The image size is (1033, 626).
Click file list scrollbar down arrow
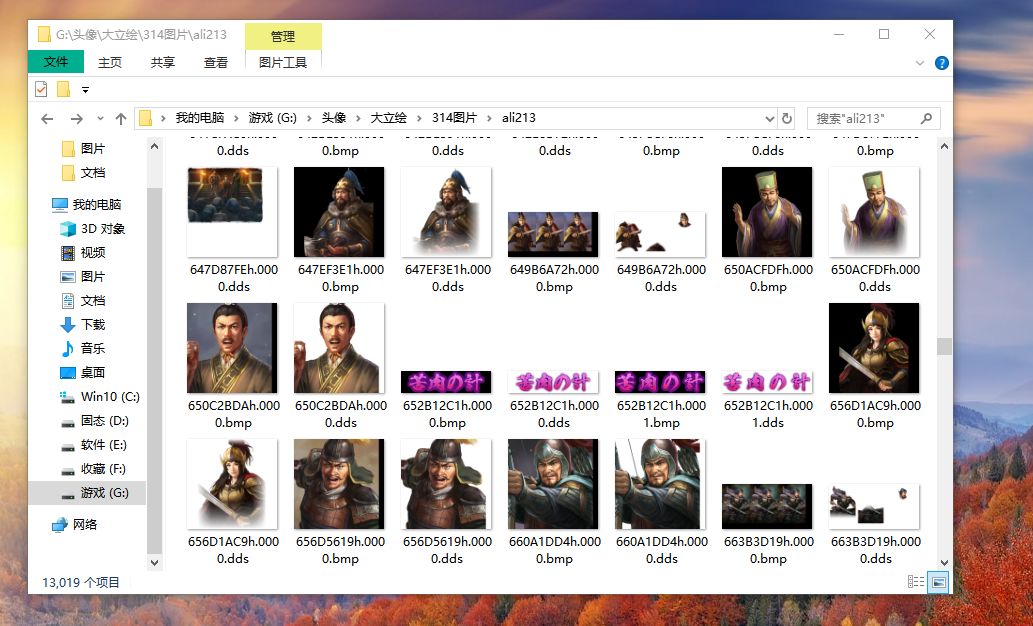[x=944, y=562]
